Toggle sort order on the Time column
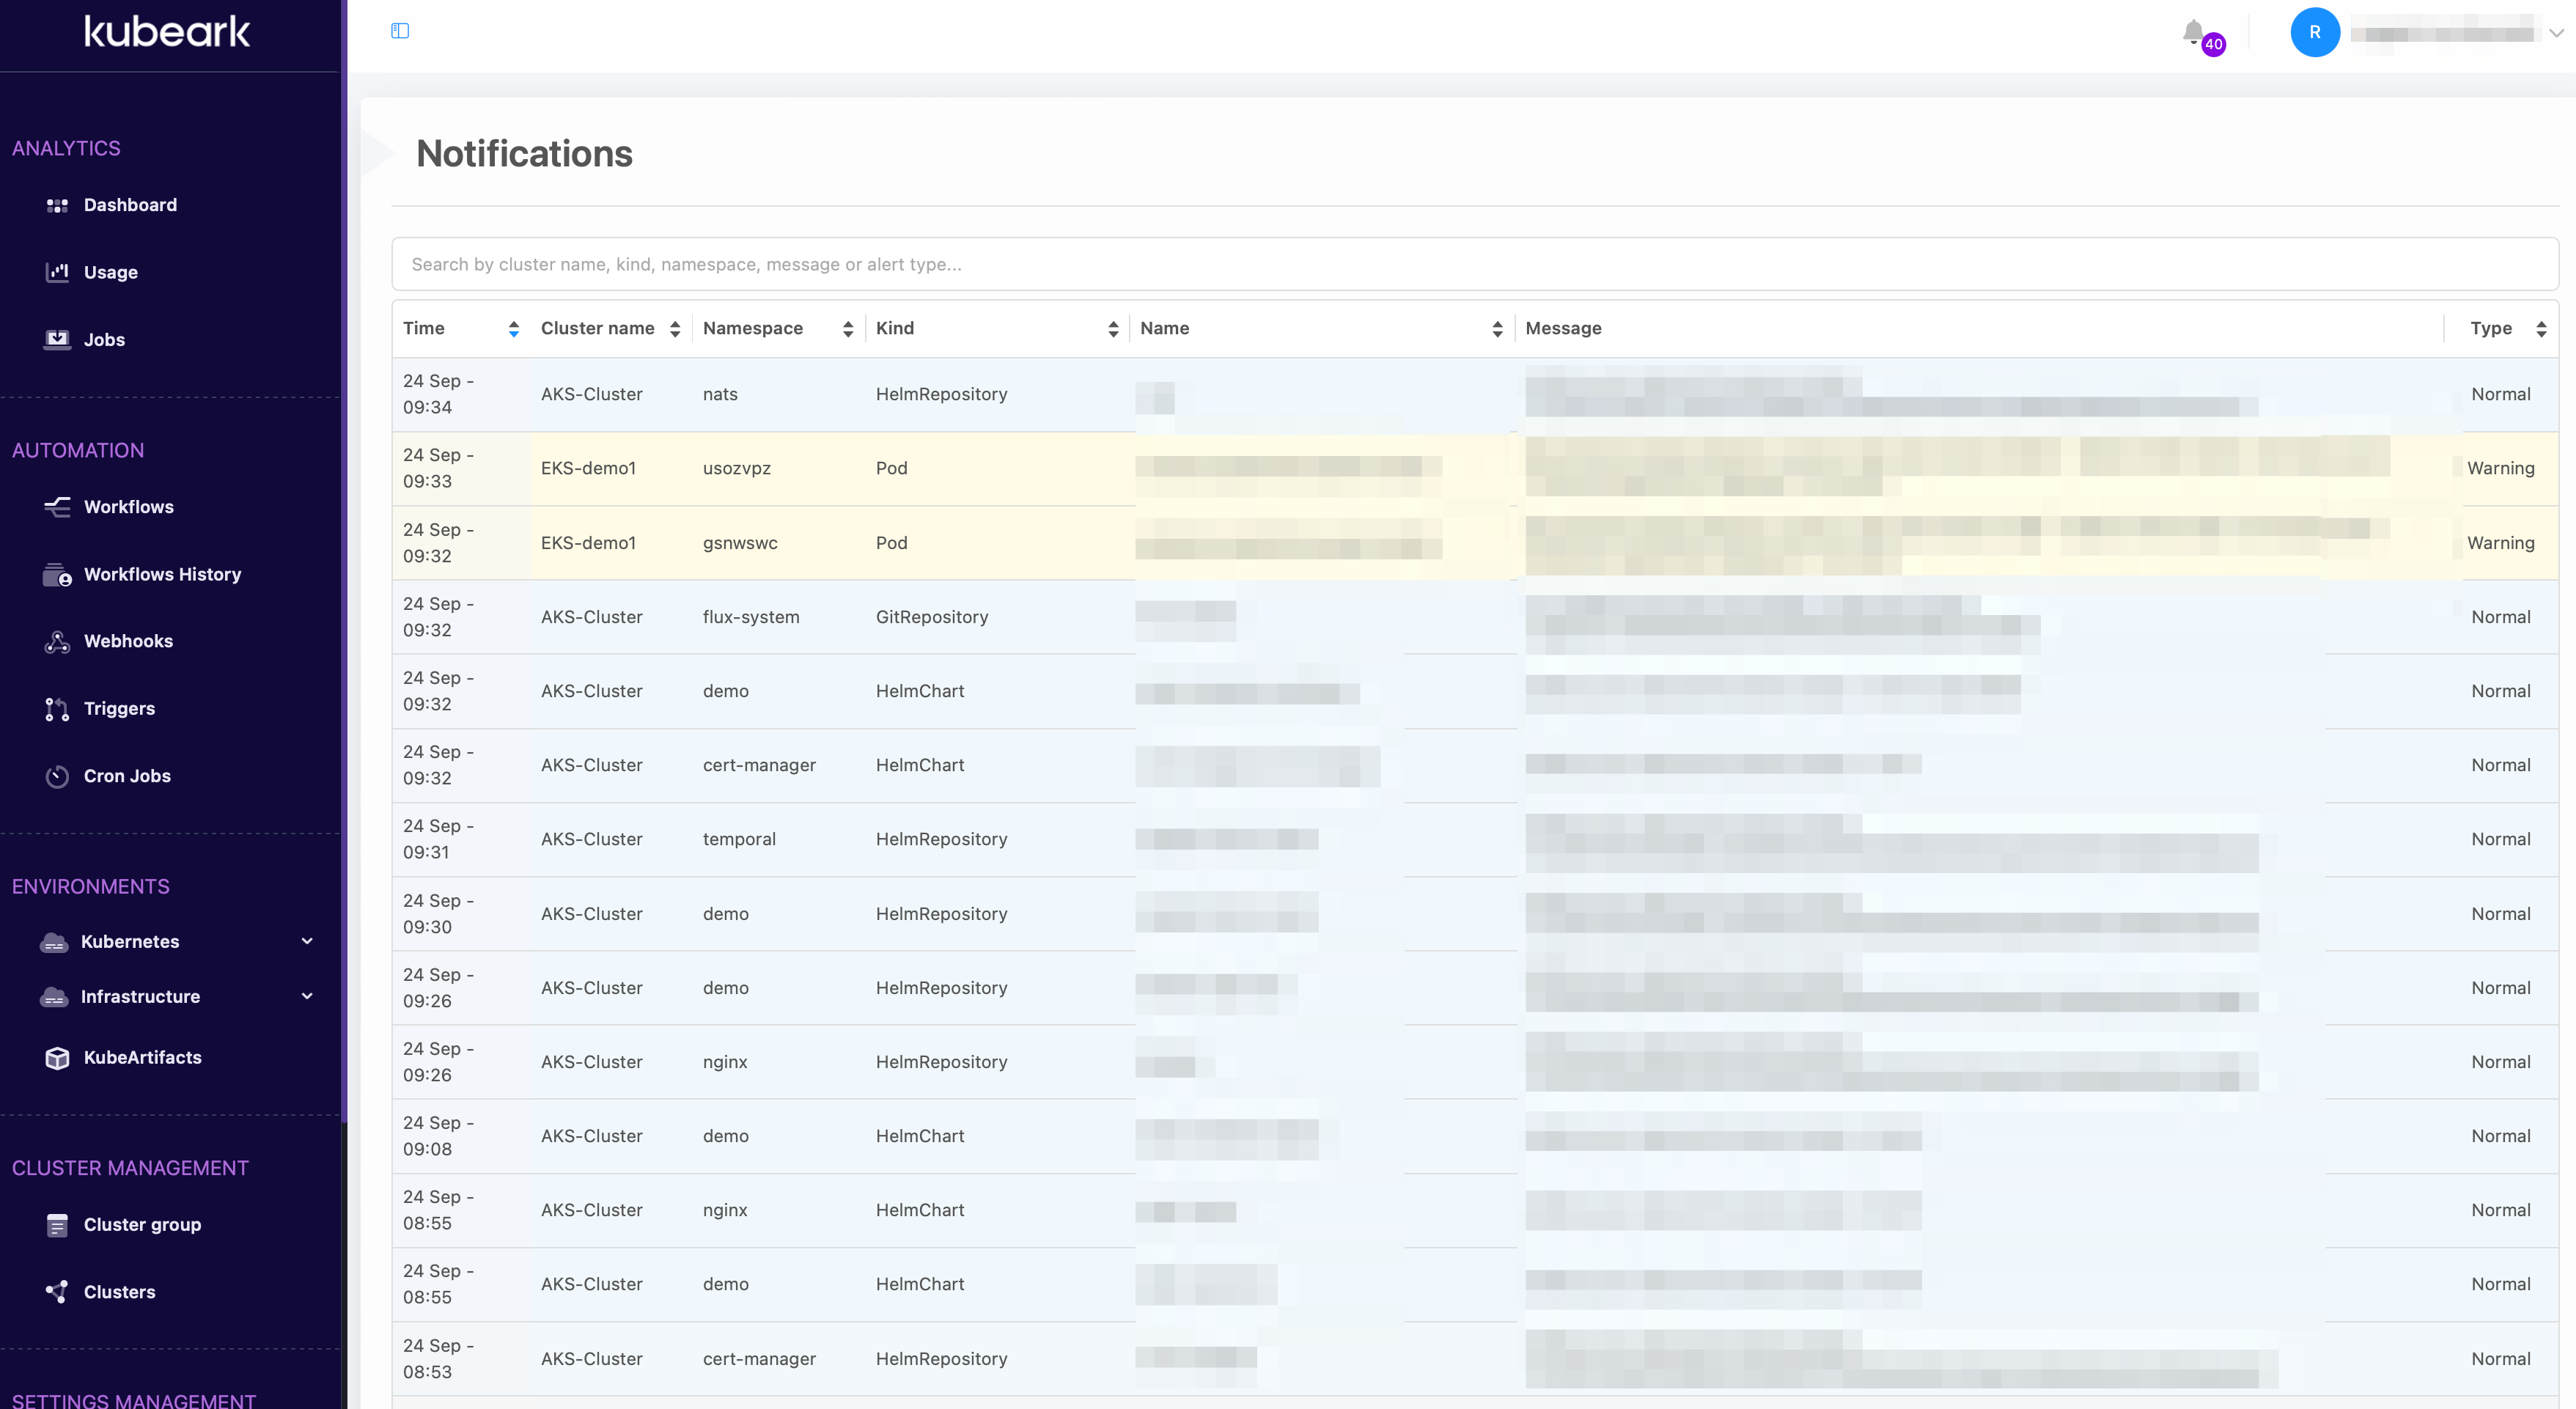 pos(513,329)
